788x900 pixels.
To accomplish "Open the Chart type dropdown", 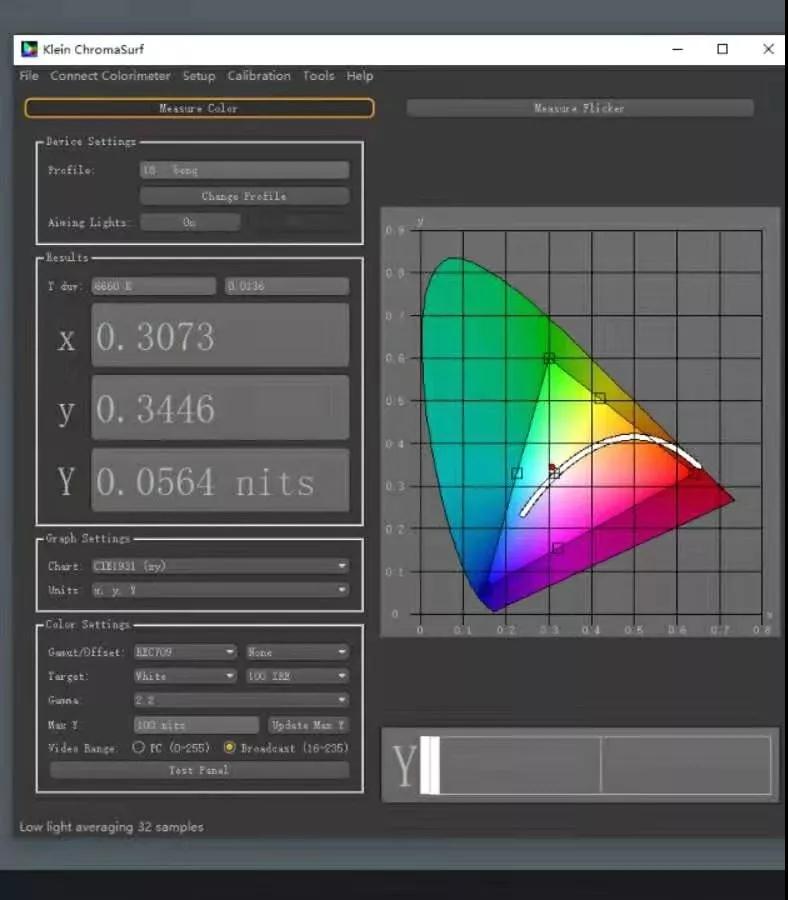I will 220,566.
